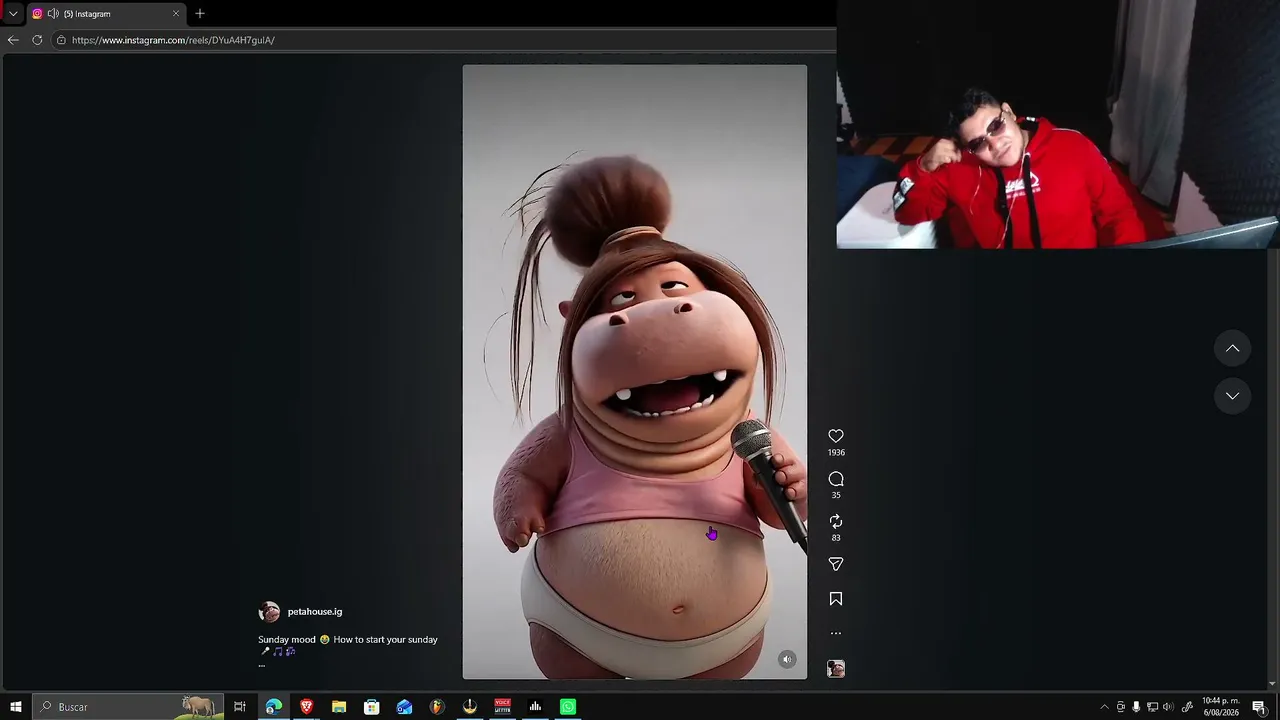Viewport: 1280px width, 720px height.
Task: Select the '(5) Instagram' browser tab
Action: coord(106,14)
